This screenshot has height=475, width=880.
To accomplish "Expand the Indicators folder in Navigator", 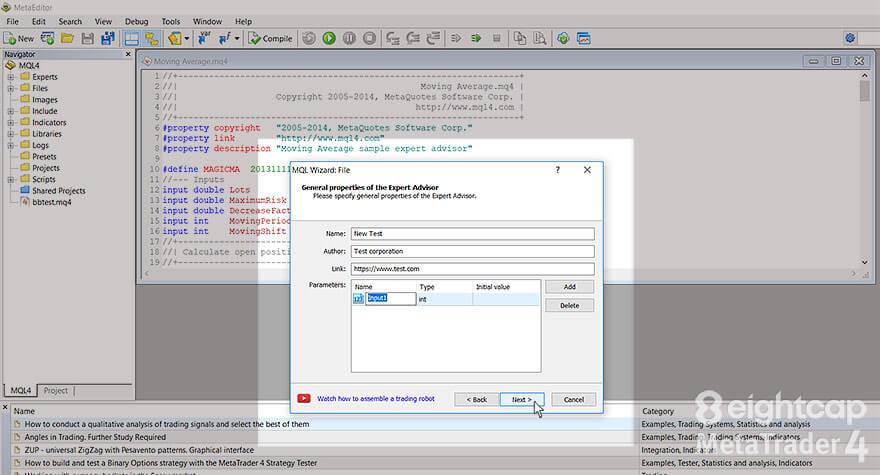I will click(11, 122).
